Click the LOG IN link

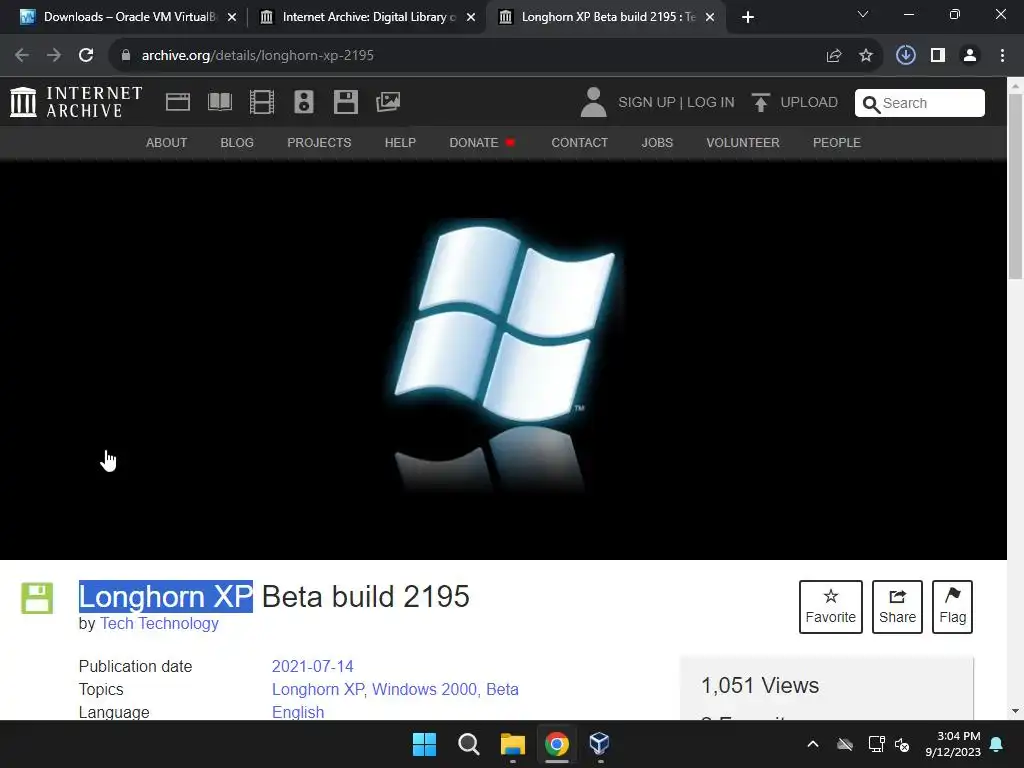pyautogui.click(x=711, y=103)
